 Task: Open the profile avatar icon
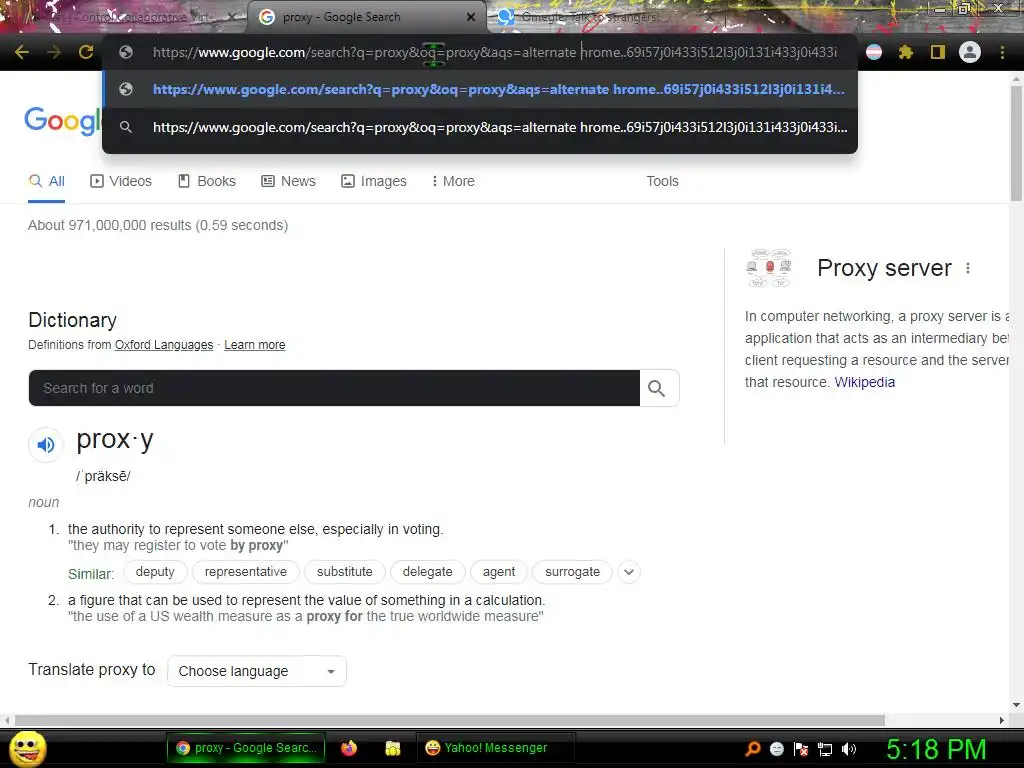pyautogui.click(x=970, y=52)
